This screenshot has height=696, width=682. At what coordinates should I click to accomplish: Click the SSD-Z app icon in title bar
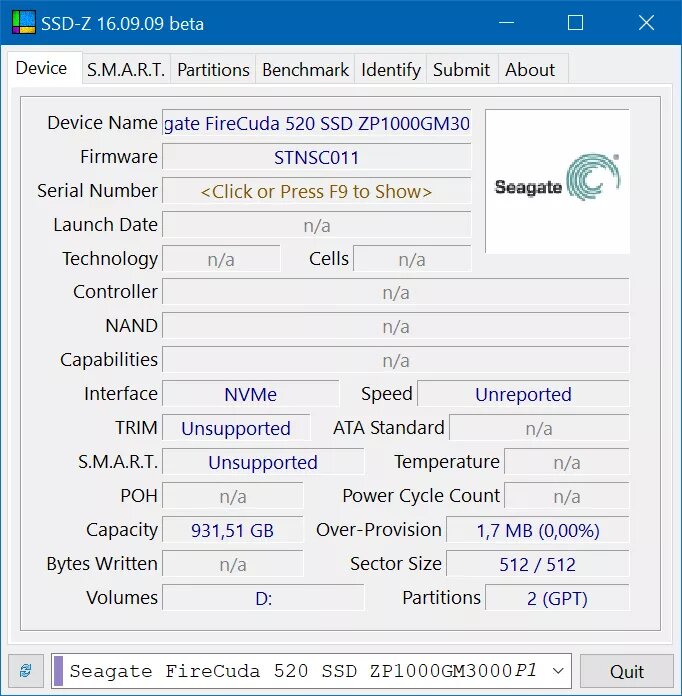pos(24,22)
